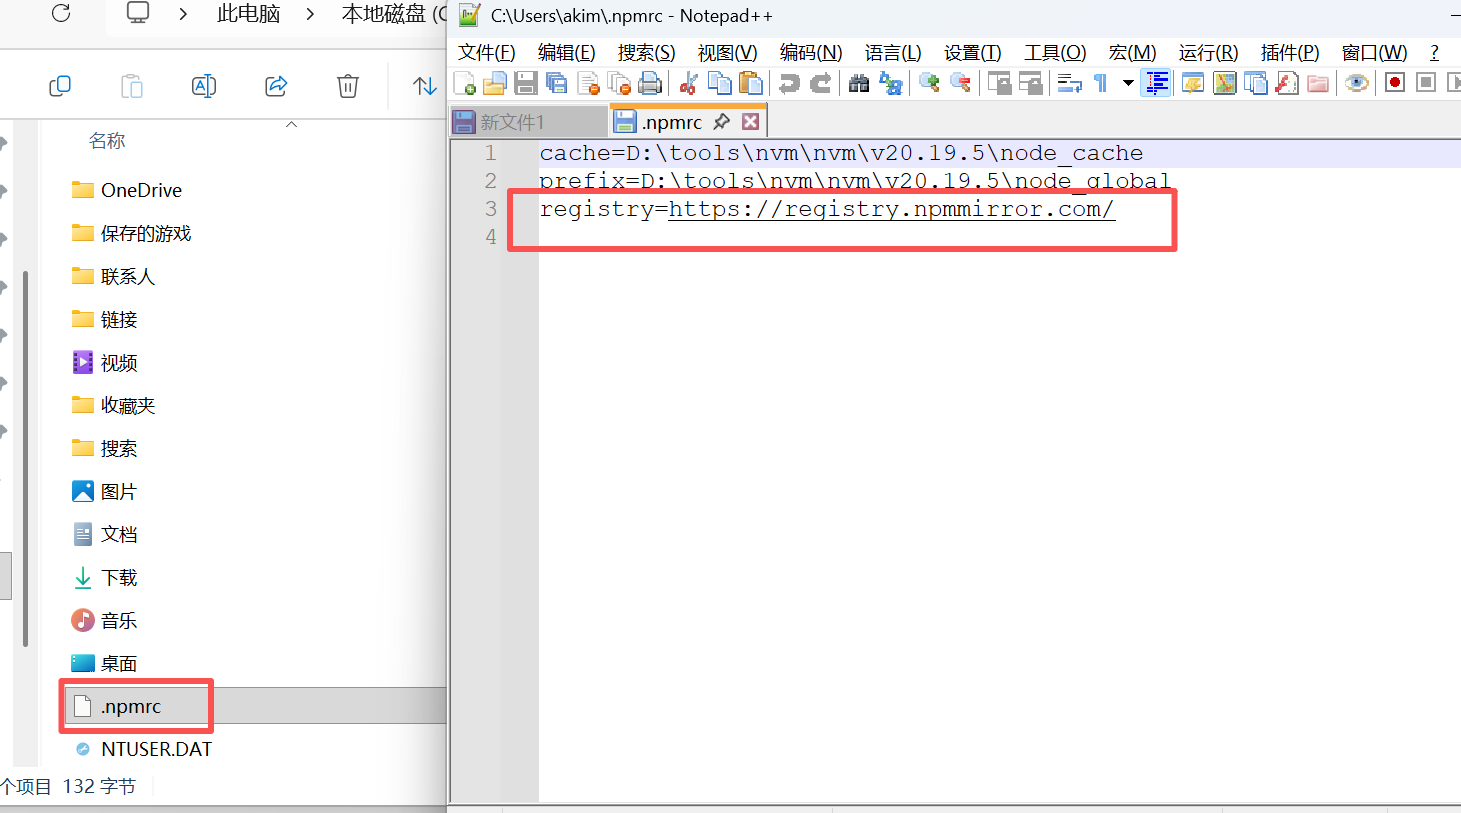Close the .npmrc tab with its X button
This screenshot has height=813, width=1461.
click(750, 122)
